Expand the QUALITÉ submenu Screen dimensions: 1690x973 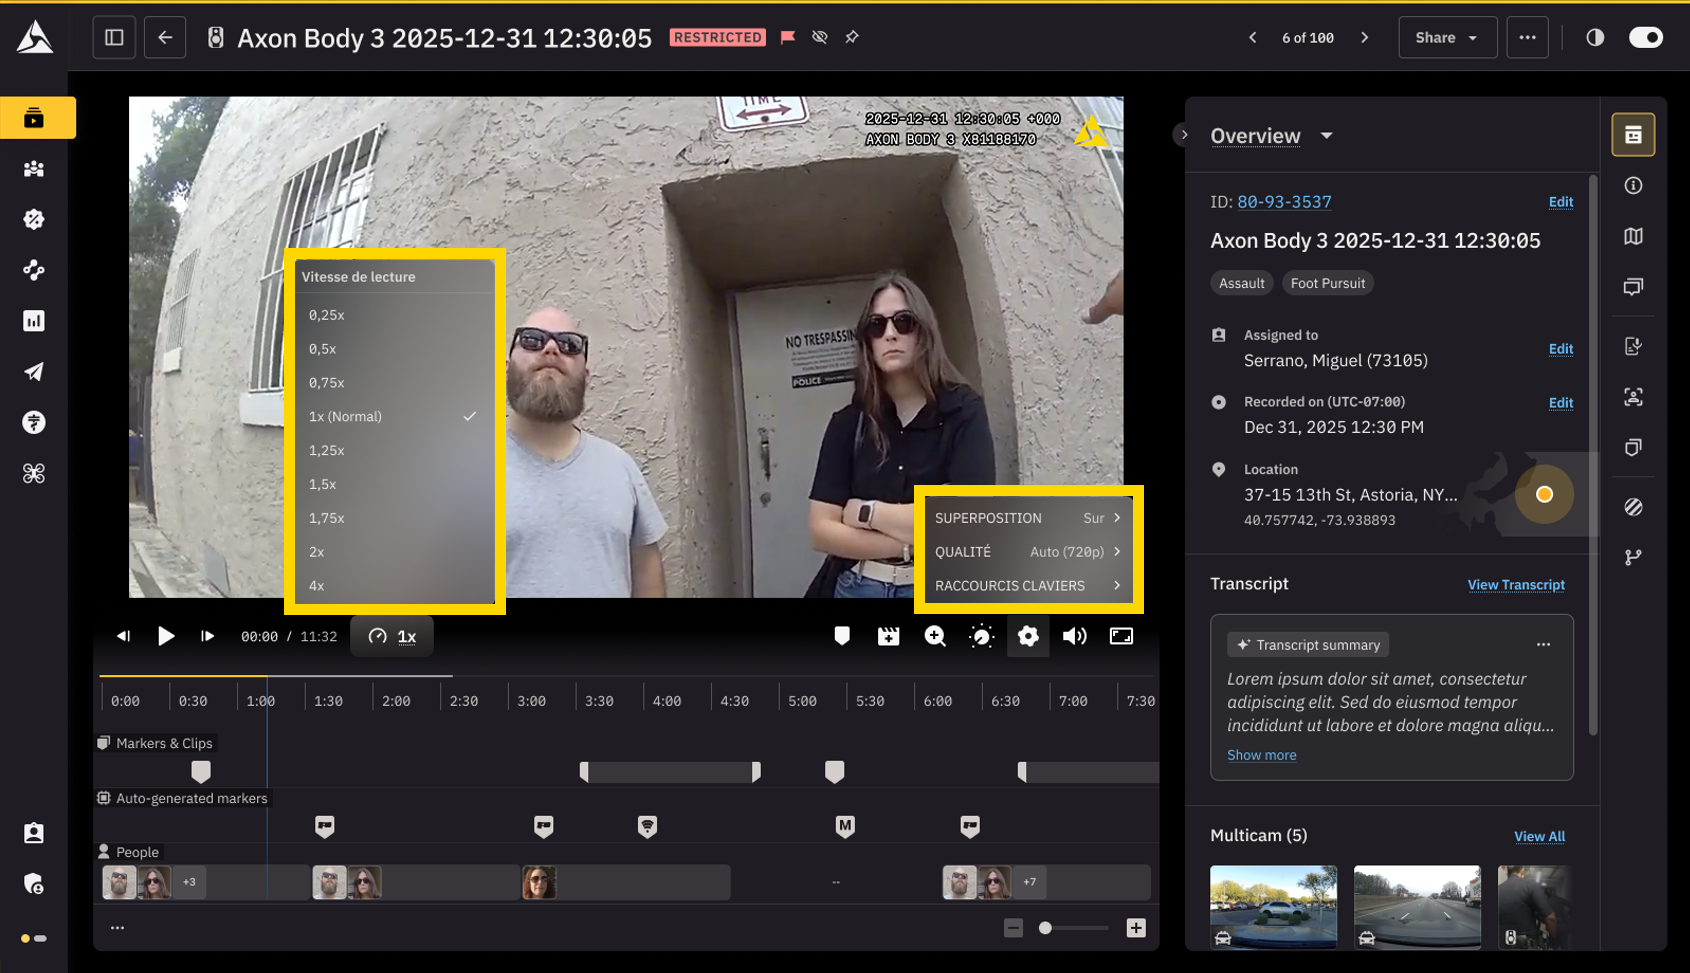1027,552
